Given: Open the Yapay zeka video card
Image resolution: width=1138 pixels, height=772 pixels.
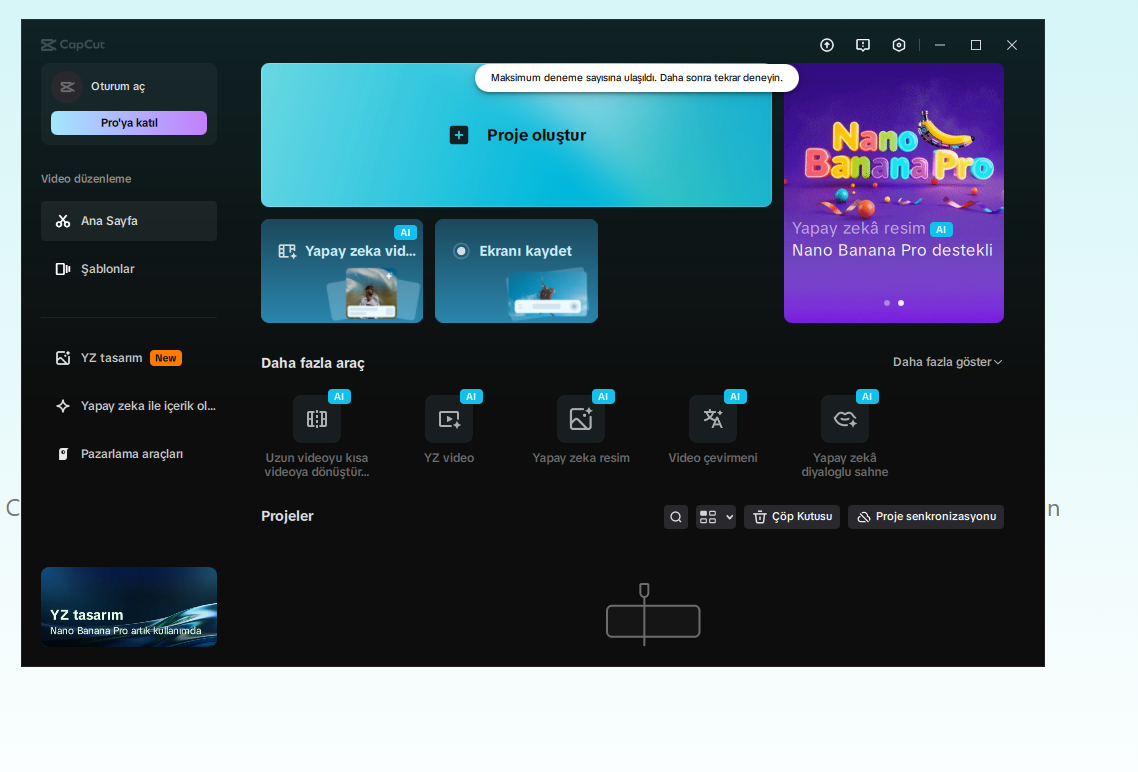Looking at the screenshot, I should coord(342,271).
